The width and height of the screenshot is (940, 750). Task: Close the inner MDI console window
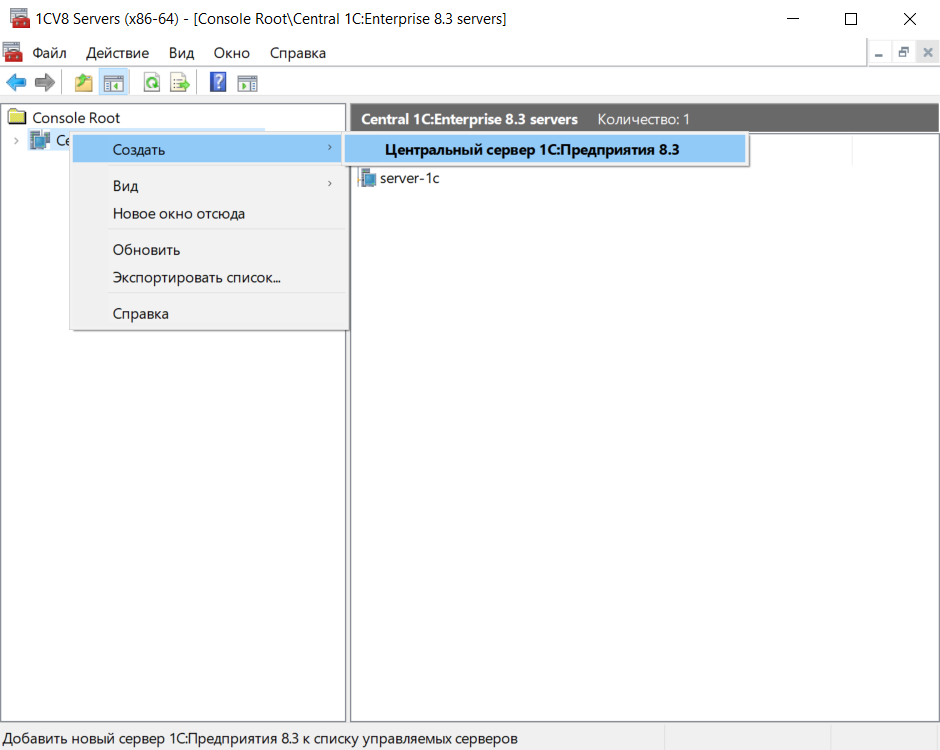pyautogui.click(x=927, y=53)
